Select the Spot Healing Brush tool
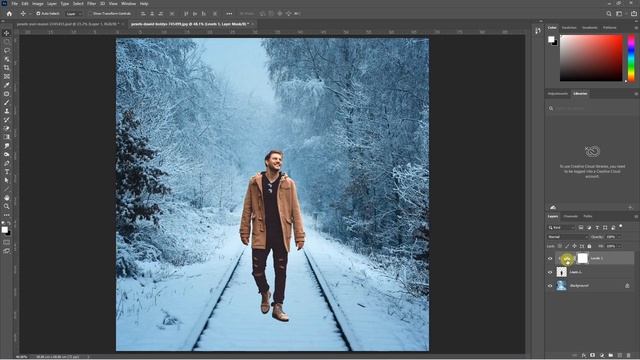Viewport: 640px width, 360px height. point(7,94)
